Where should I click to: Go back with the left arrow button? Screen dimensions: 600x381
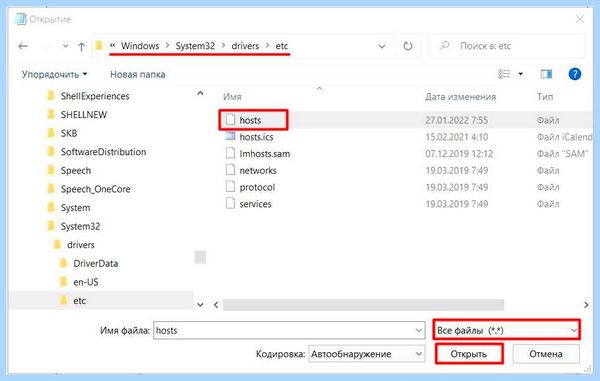tap(23, 46)
